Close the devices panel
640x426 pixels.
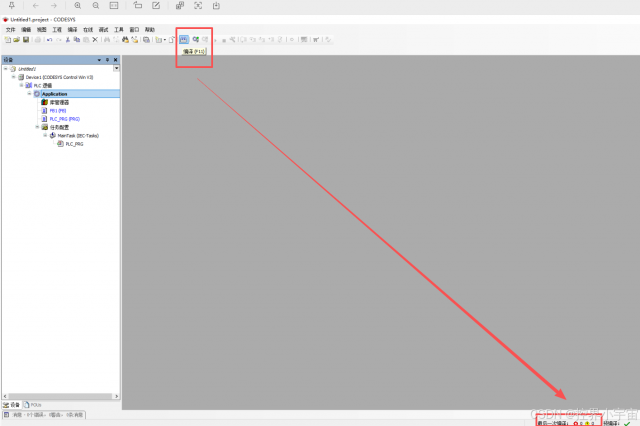[x=116, y=60]
